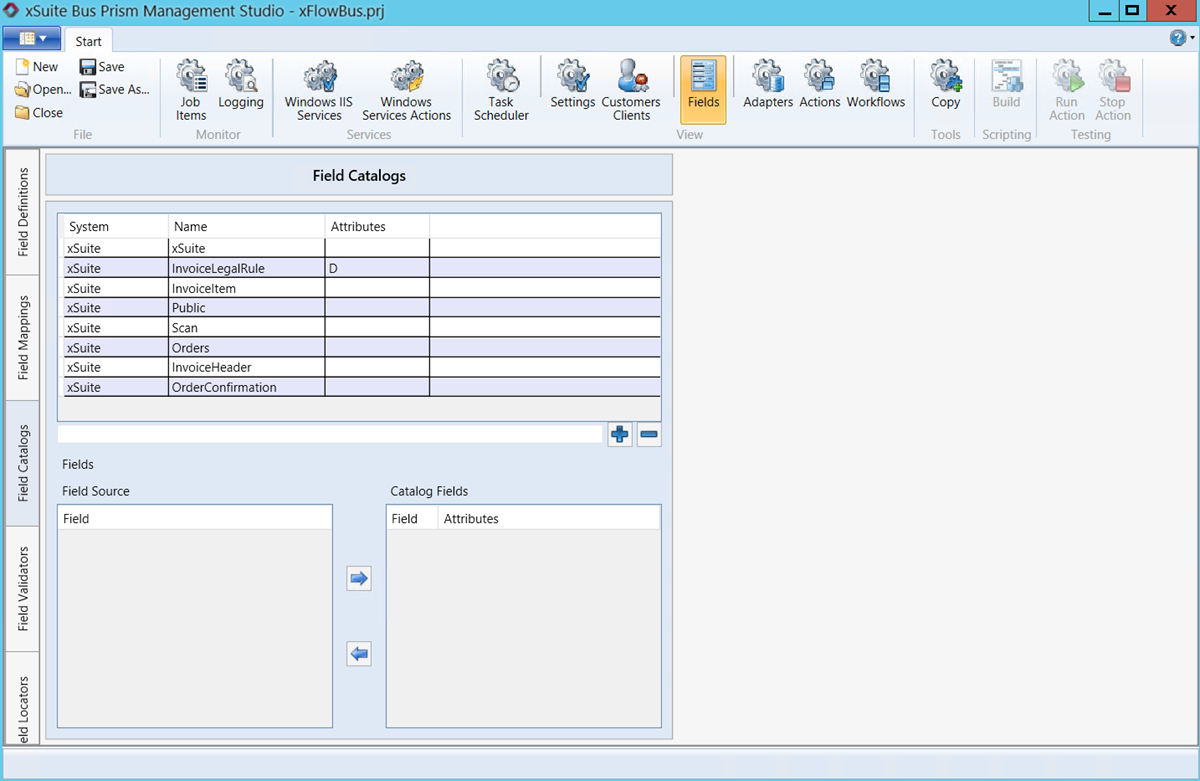Viewport: 1200px width, 781px height.
Task: Remove field from catalog with left arrow
Action: point(359,655)
